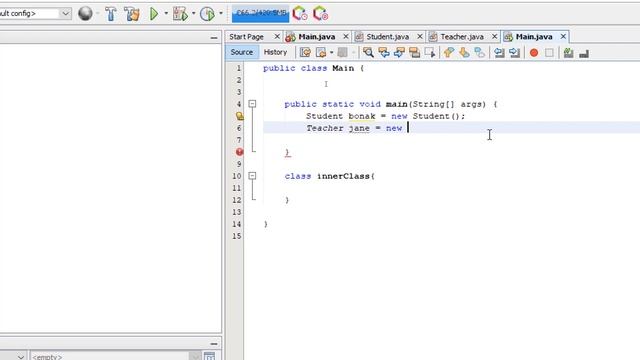The image size is (640, 360).
Task: Click "innerClass" on line 10
Action: pos(343,176)
